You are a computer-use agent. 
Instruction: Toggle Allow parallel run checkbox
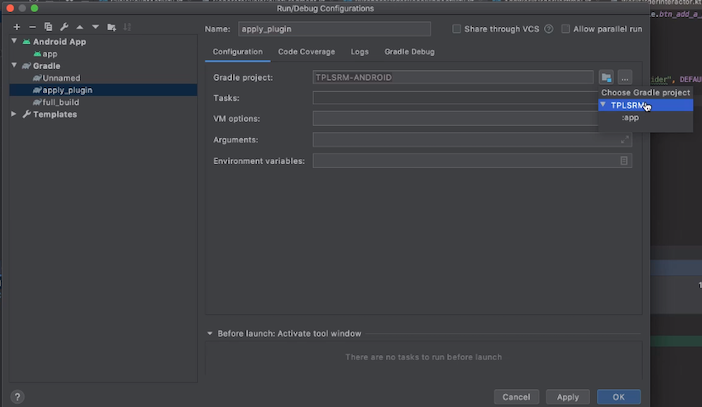pyautogui.click(x=566, y=29)
